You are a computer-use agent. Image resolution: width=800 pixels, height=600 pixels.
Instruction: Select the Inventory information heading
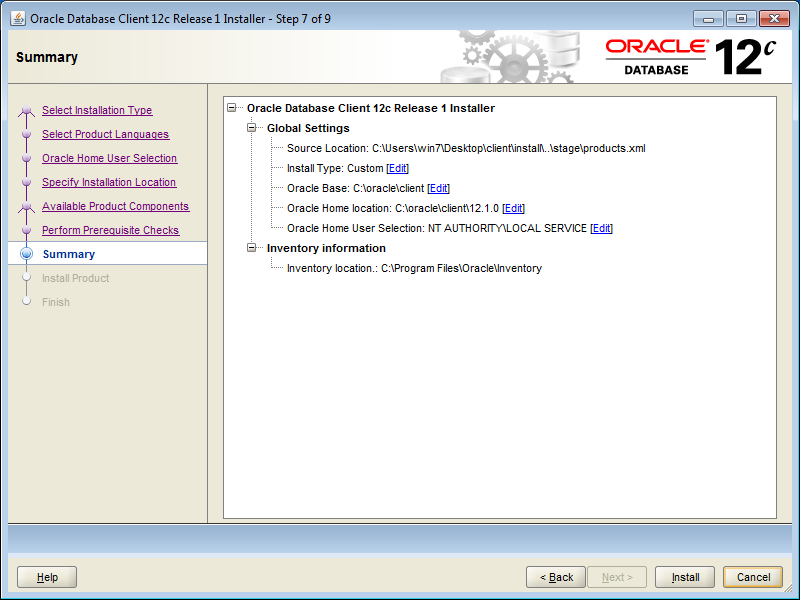[326, 248]
